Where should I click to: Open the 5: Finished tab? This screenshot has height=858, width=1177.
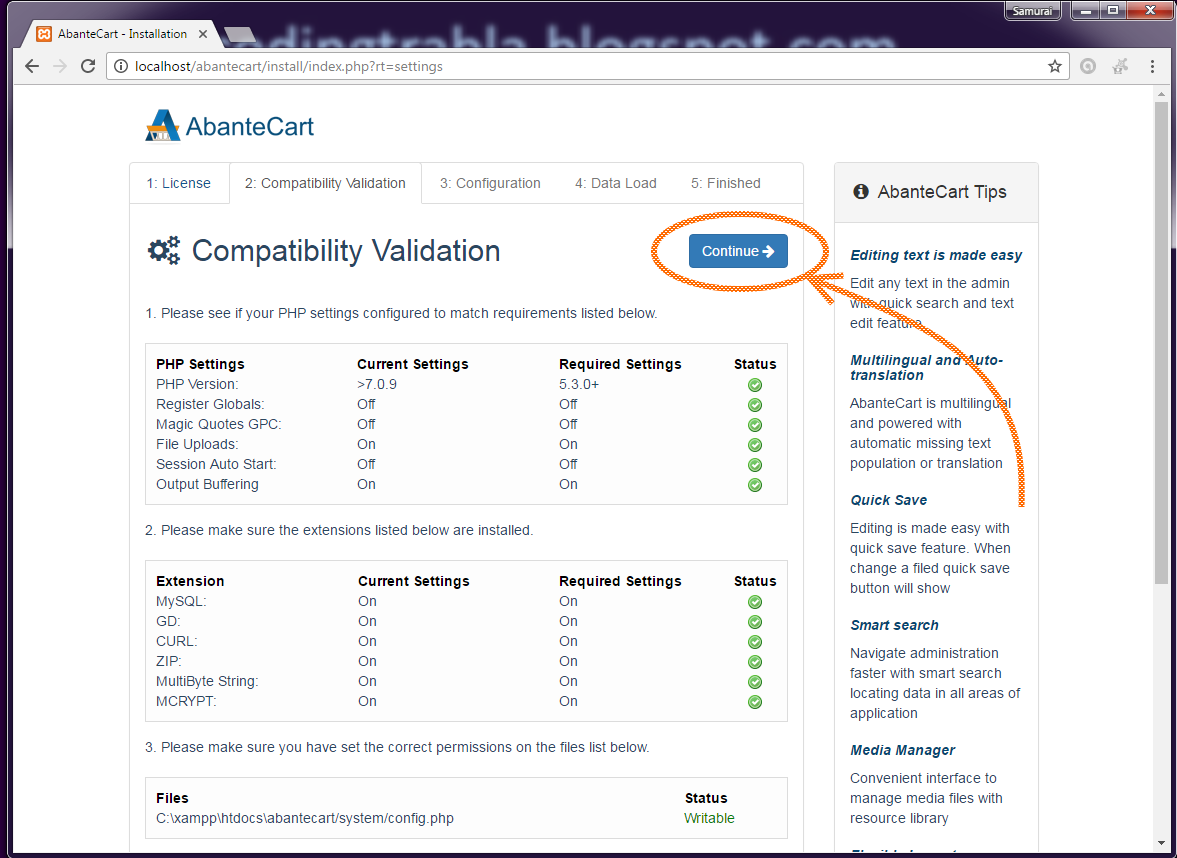click(726, 183)
